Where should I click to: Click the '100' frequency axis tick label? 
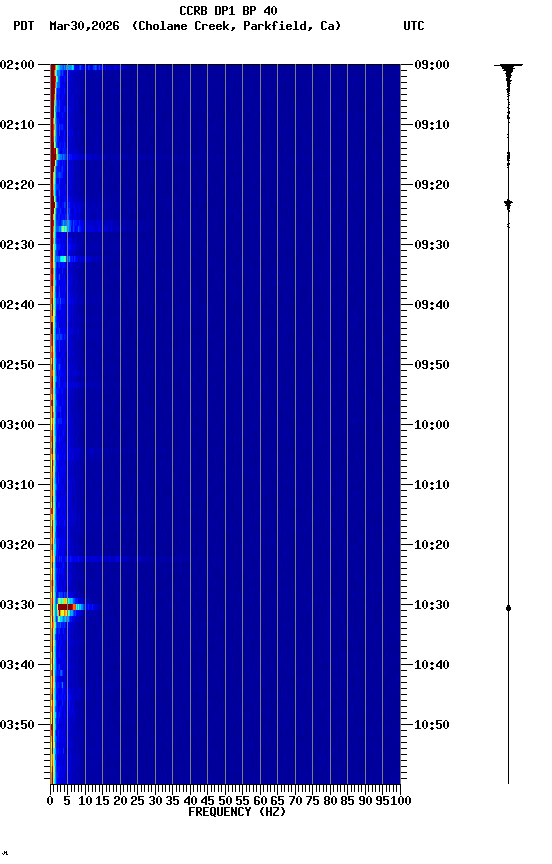click(401, 801)
